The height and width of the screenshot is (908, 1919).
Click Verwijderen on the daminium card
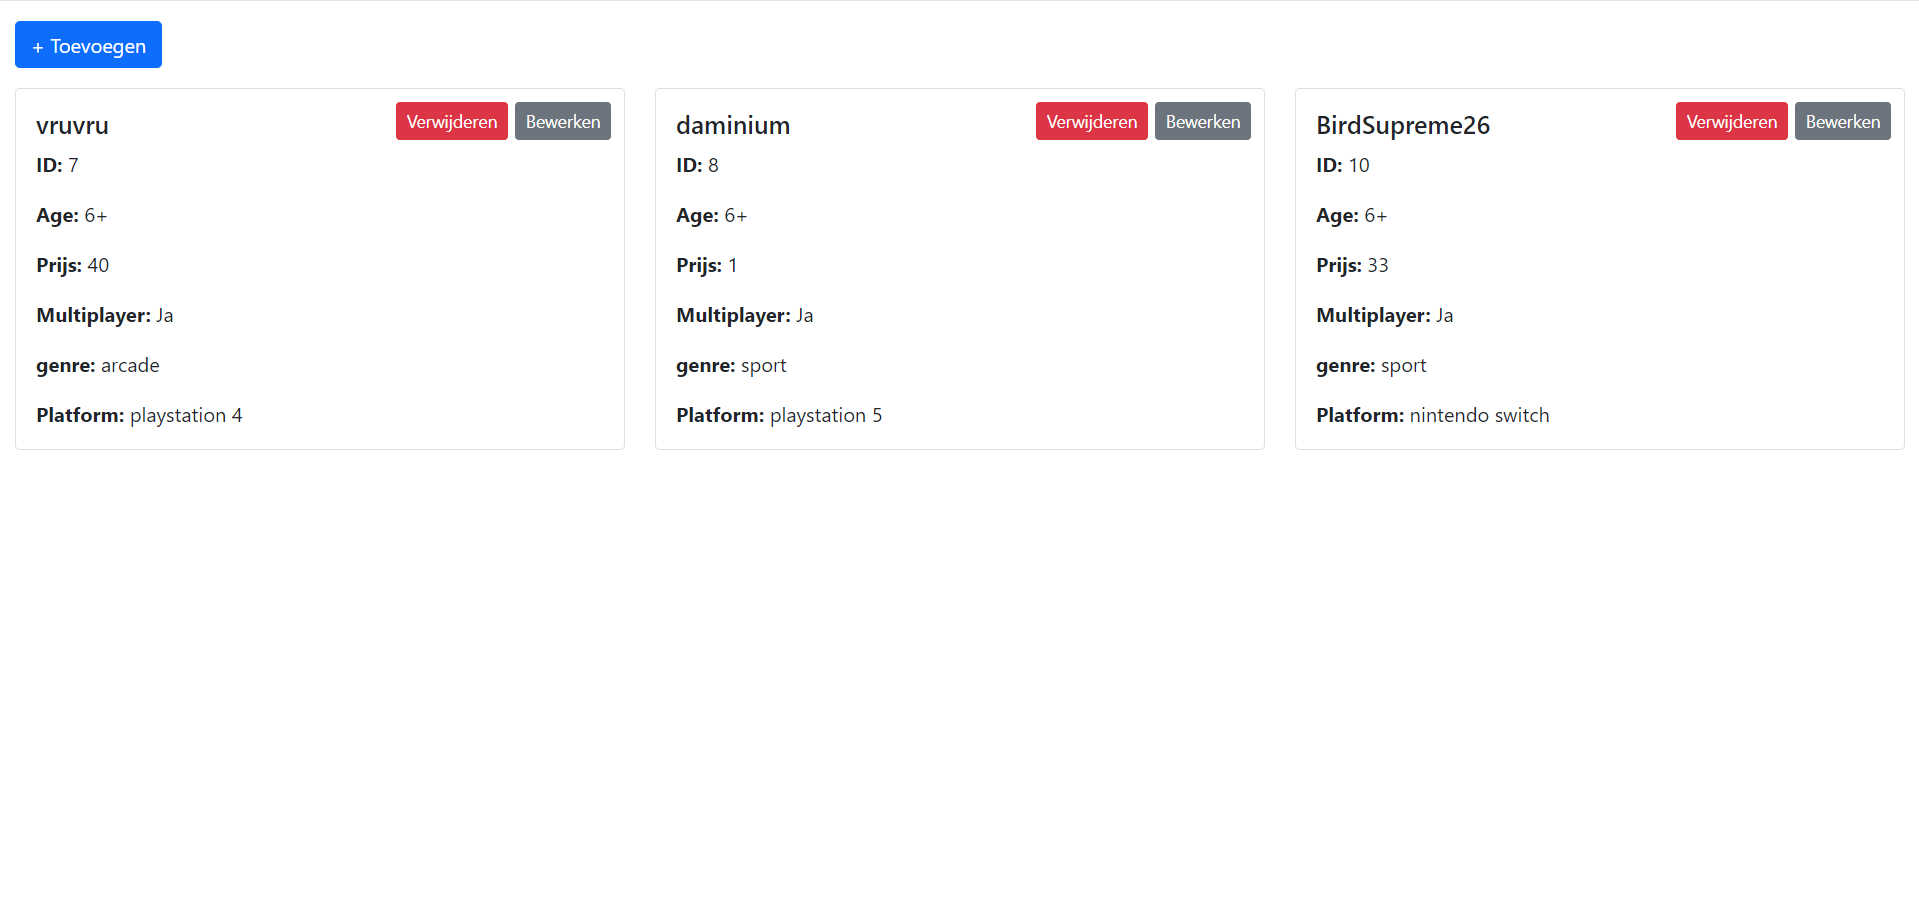click(1091, 120)
